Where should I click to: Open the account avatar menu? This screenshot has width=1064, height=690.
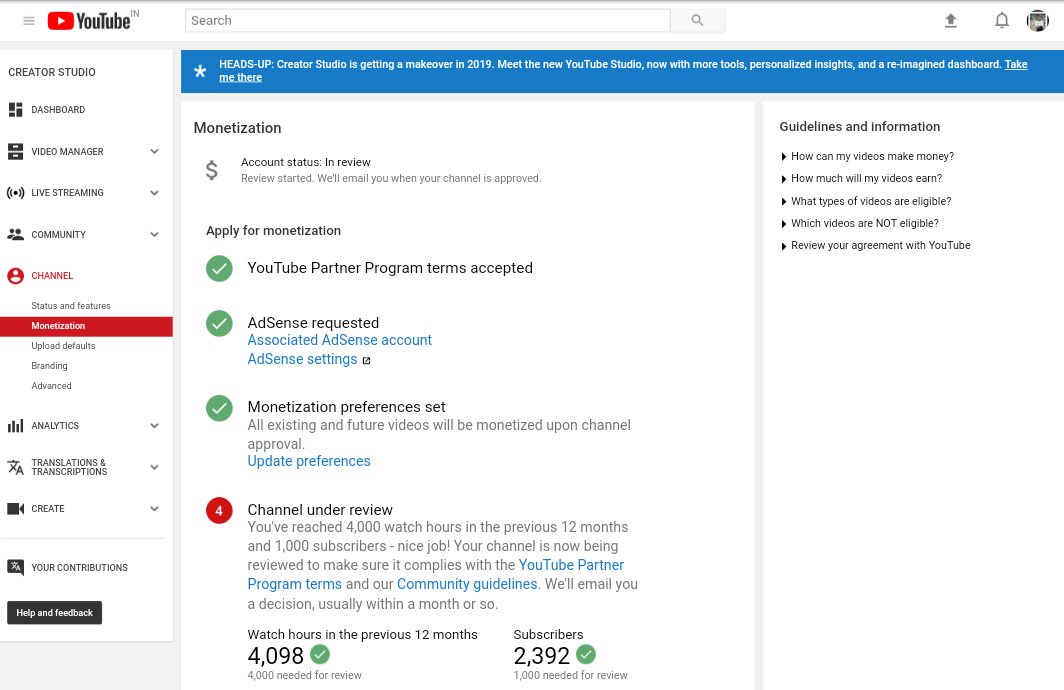click(x=1038, y=21)
